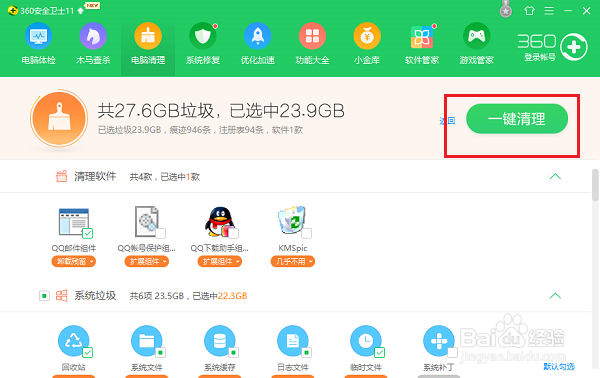Image resolution: width=600 pixels, height=378 pixels.
Task: Check the KMSpic checkbox
Action: (x=307, y=233)
